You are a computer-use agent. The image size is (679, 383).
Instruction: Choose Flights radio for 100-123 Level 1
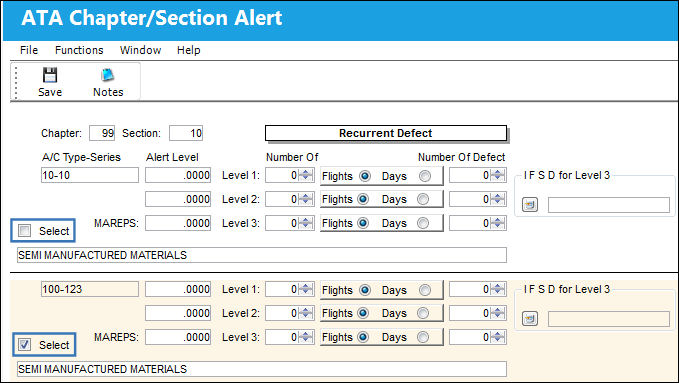[365, 290]
